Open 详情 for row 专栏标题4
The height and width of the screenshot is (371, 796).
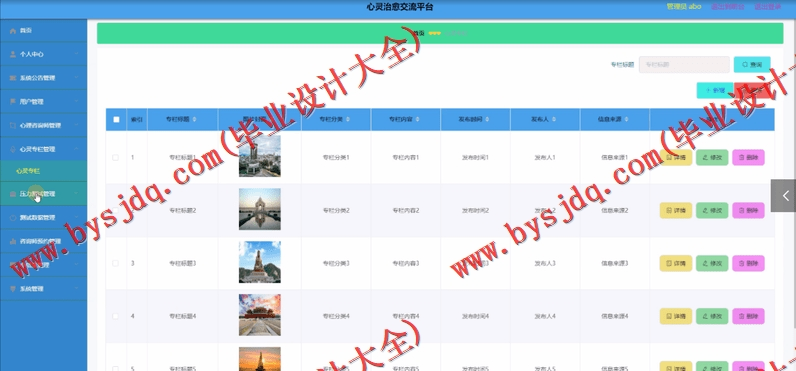click(x=676, y=316)
